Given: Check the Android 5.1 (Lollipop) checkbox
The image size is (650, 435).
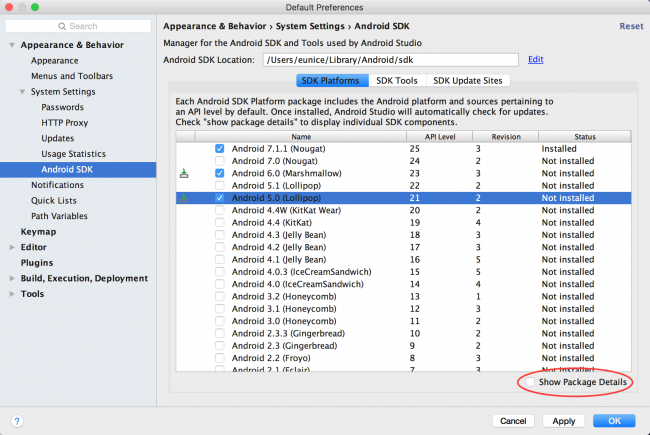Looking at the screenshot, I should (220, 185).
